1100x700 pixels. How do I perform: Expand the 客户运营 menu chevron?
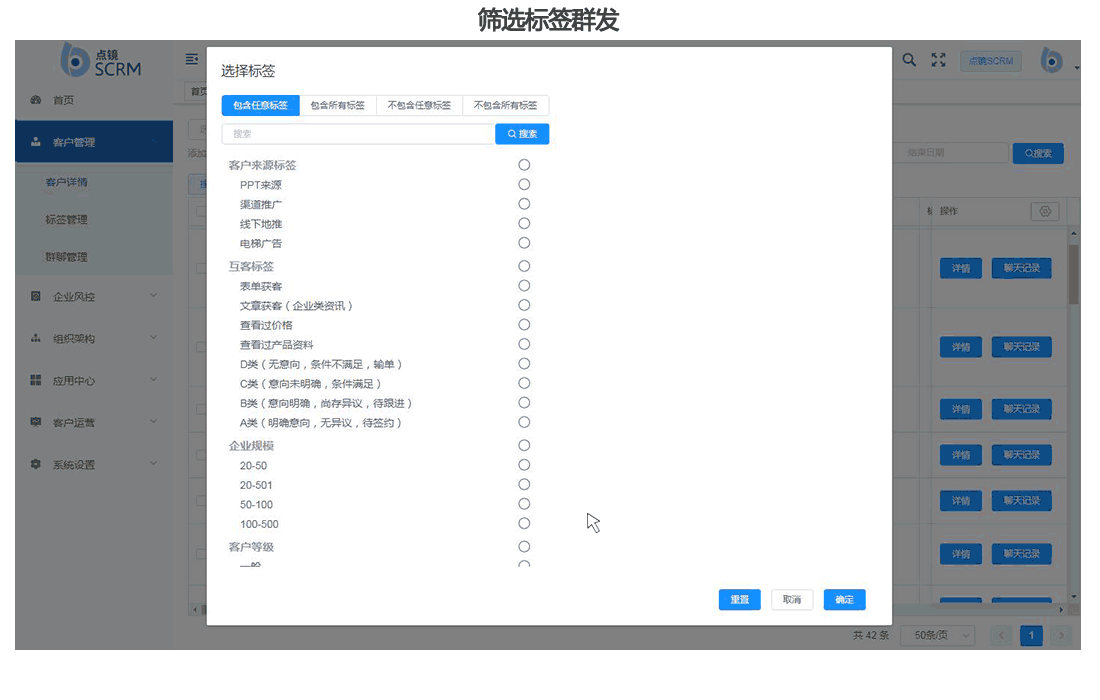tap(154, 422)
